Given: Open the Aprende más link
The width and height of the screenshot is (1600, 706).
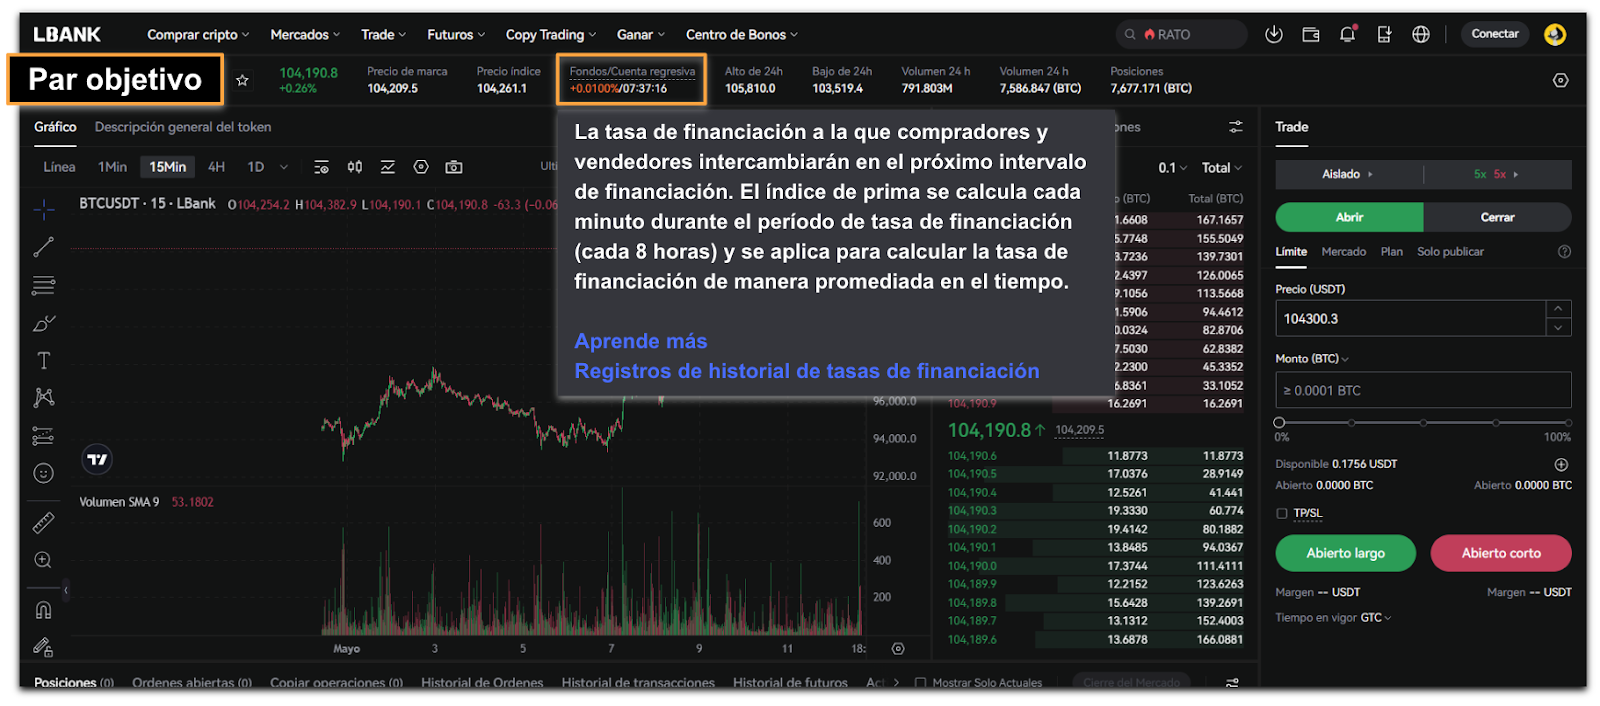Looking at the screenshot, I should (640, 341).
